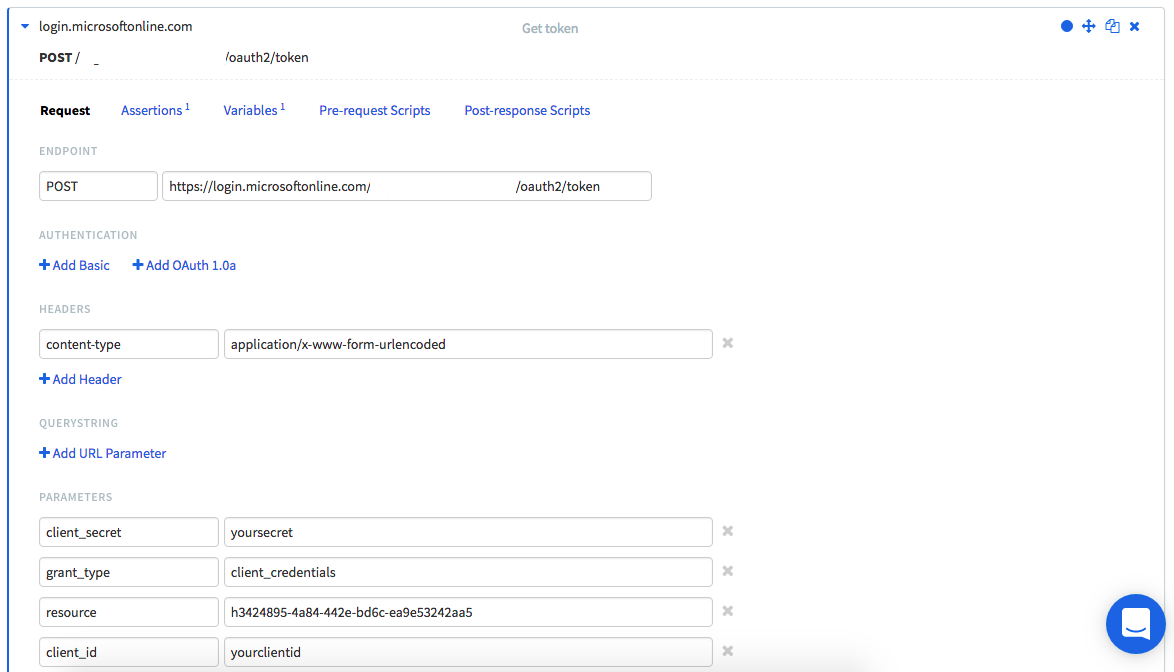Remove the content-type header row
Viewport: 1174px width, 672px height.
[728, 343]
